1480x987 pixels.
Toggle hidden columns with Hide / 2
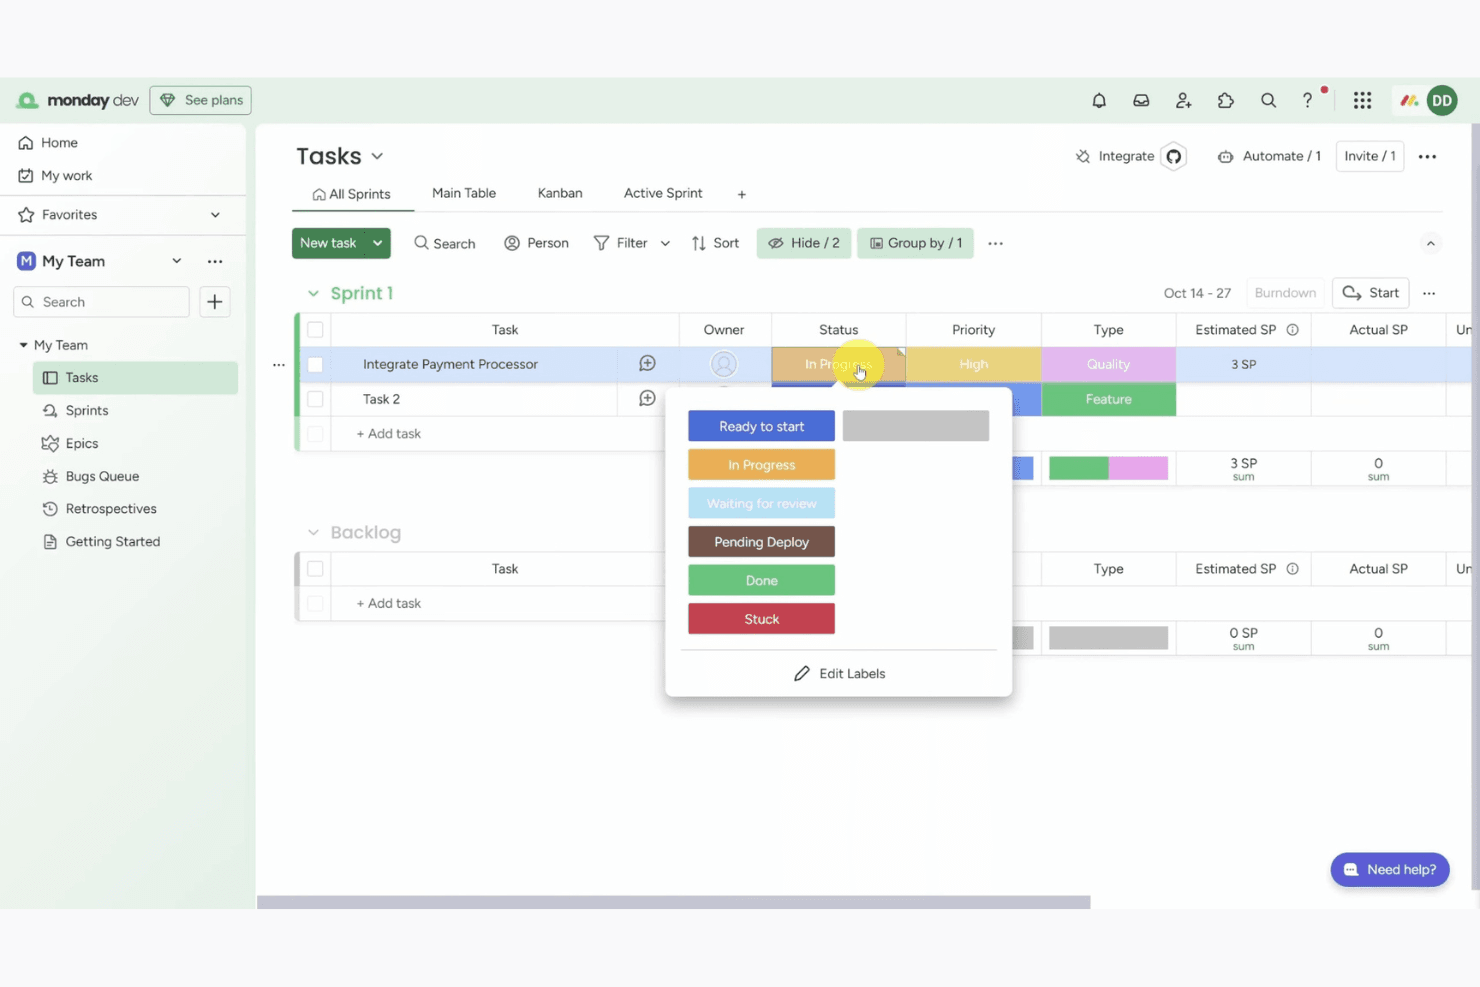(804, 243)
